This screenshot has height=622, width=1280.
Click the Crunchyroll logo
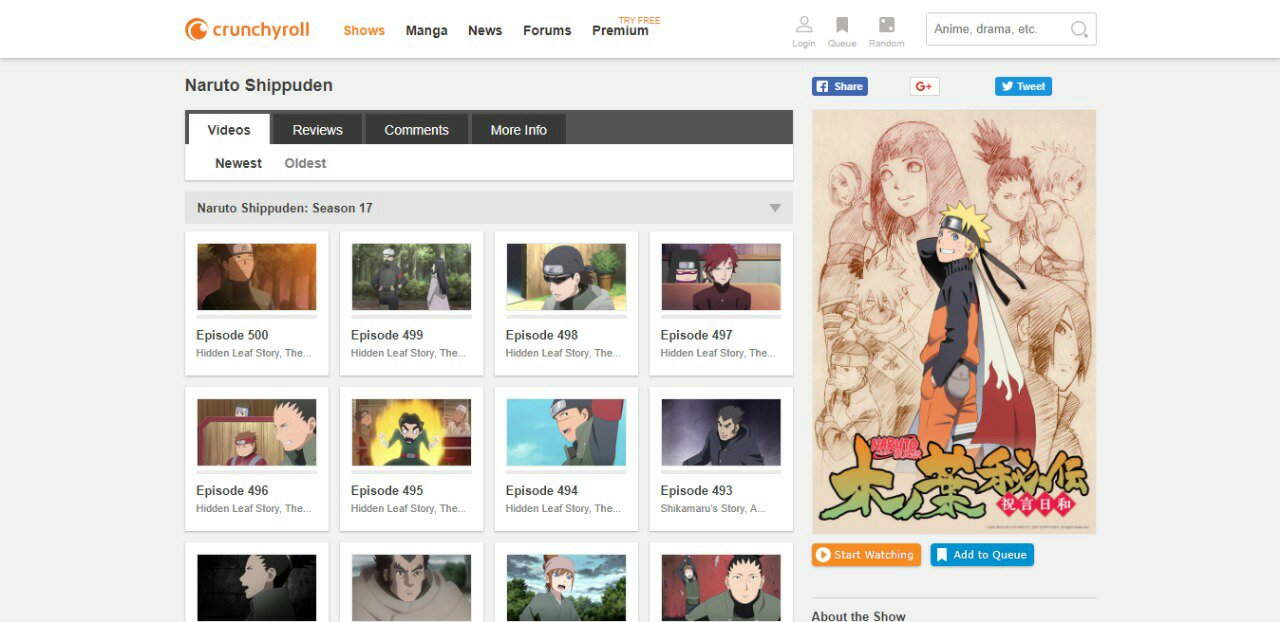coord(247,30)
